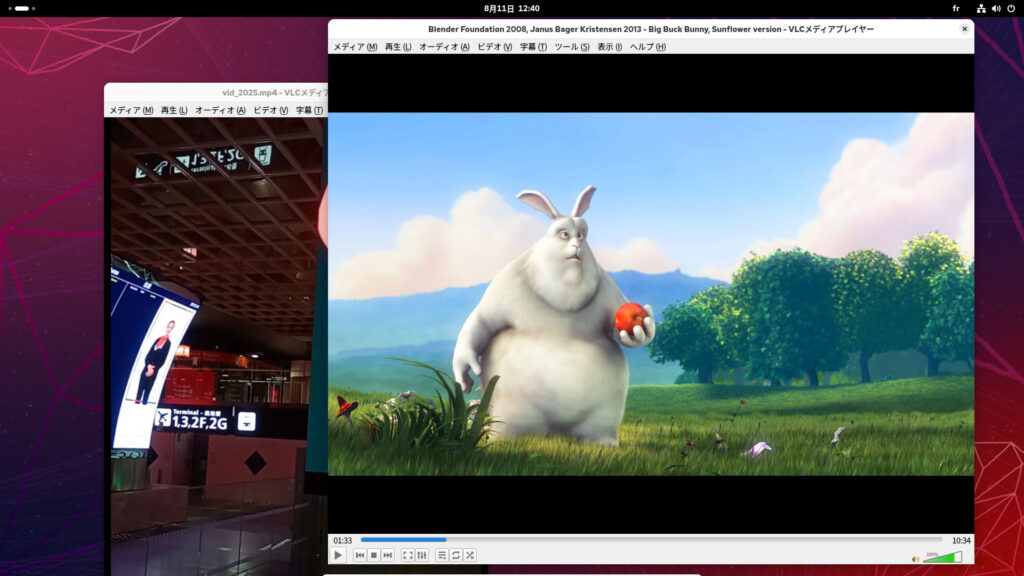Seek along the playback progress bar
1024x576 pixels.
pyautogui.click(x=651, y=540)
